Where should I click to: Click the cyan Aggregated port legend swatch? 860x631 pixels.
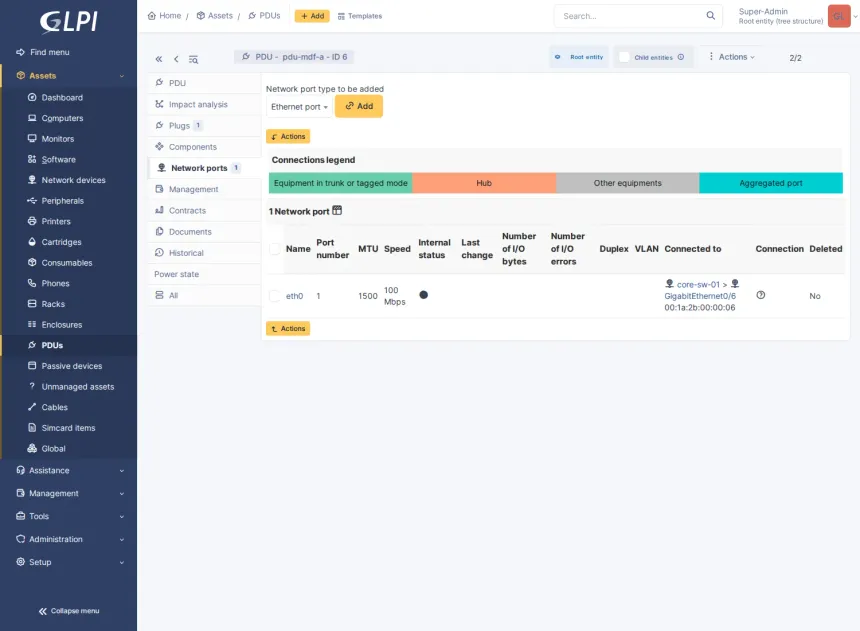click(771, 183)
